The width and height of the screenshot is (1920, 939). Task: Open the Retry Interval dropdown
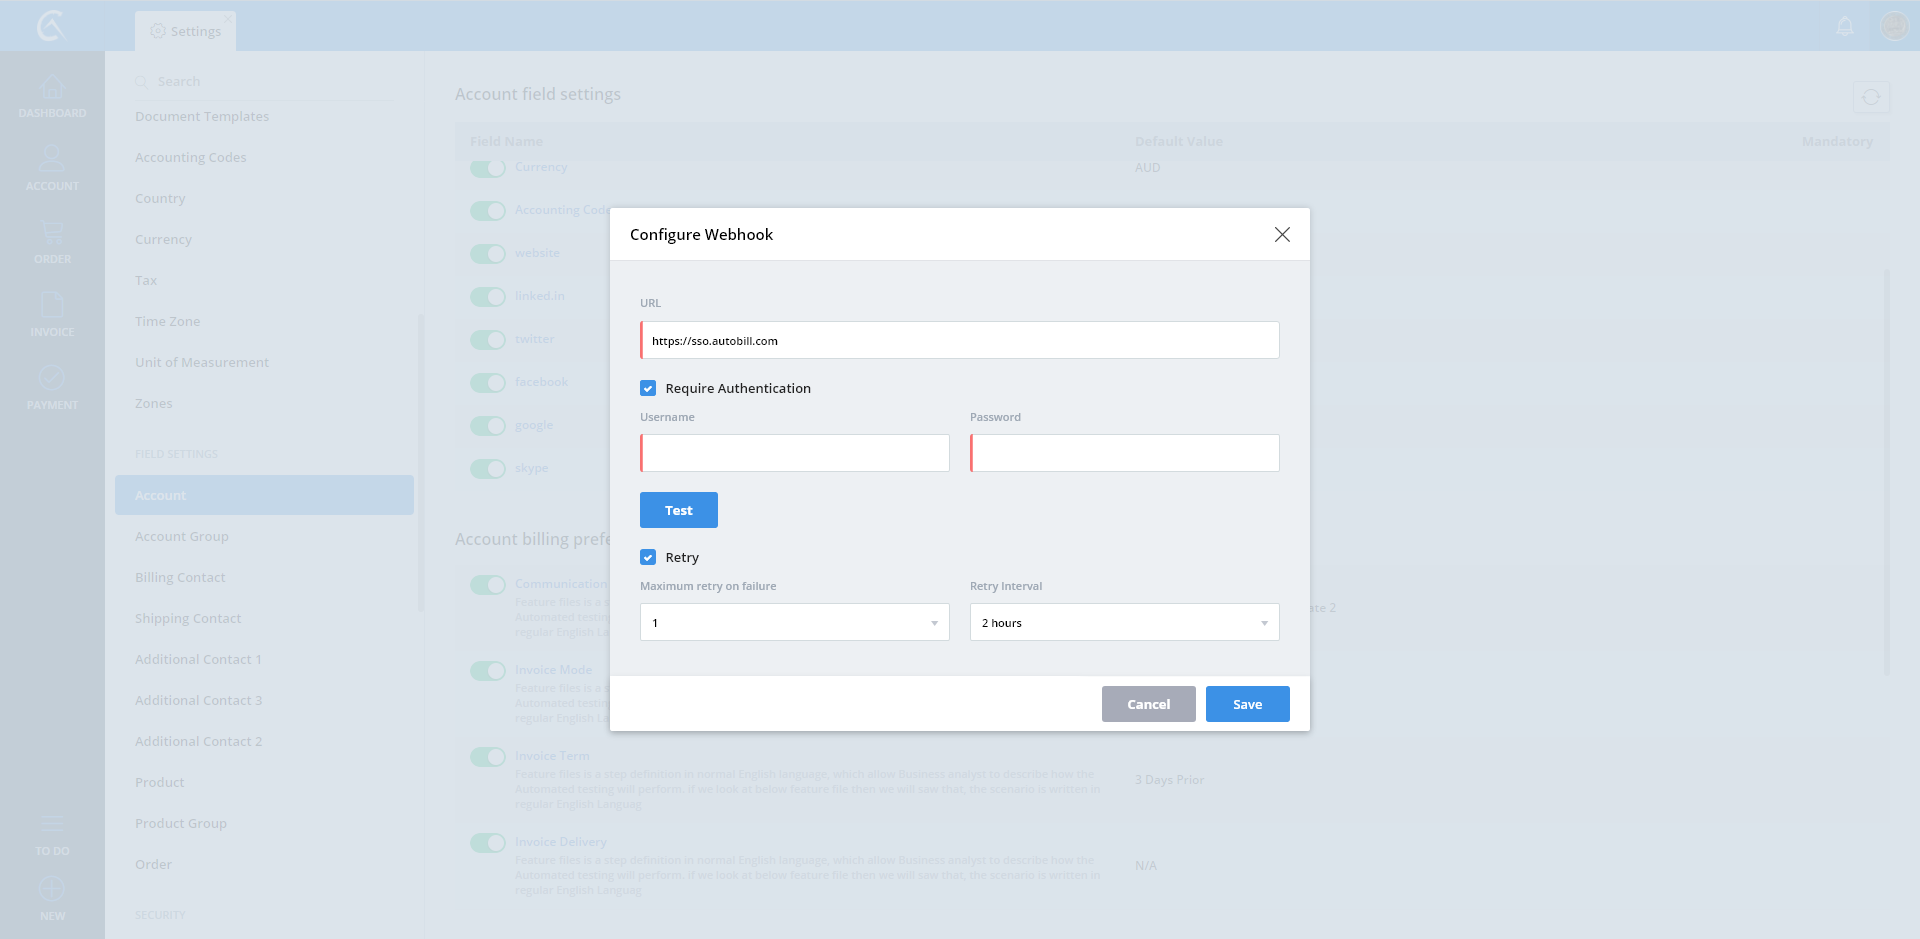click(1124, 622)
